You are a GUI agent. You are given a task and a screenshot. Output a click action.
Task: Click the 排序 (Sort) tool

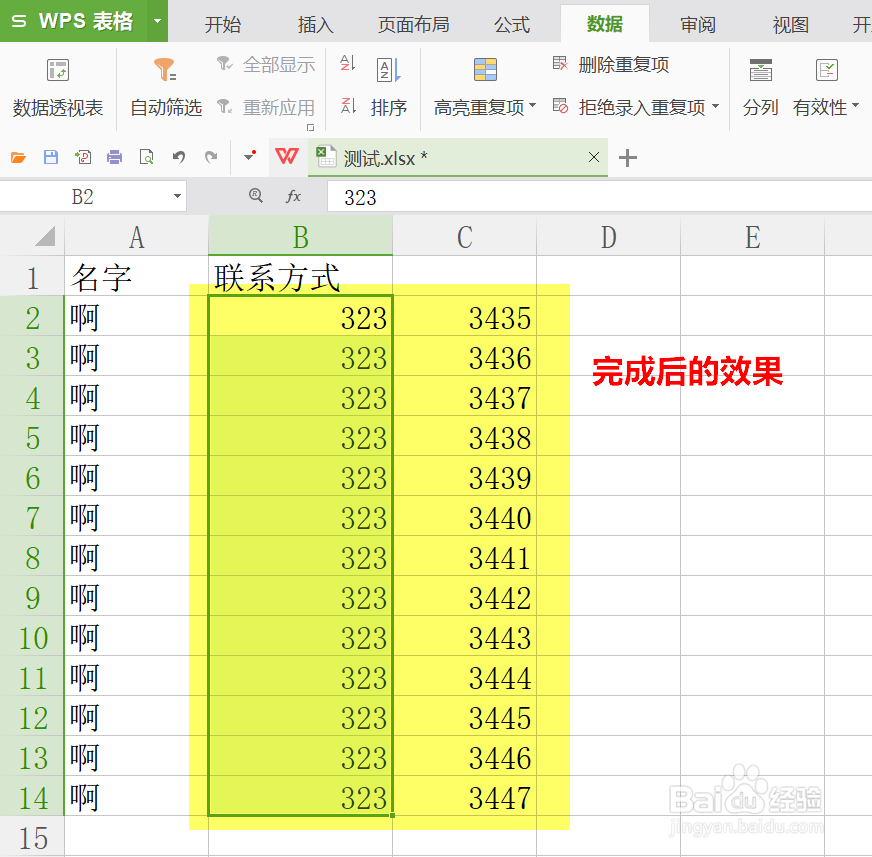tap(389, 89)
